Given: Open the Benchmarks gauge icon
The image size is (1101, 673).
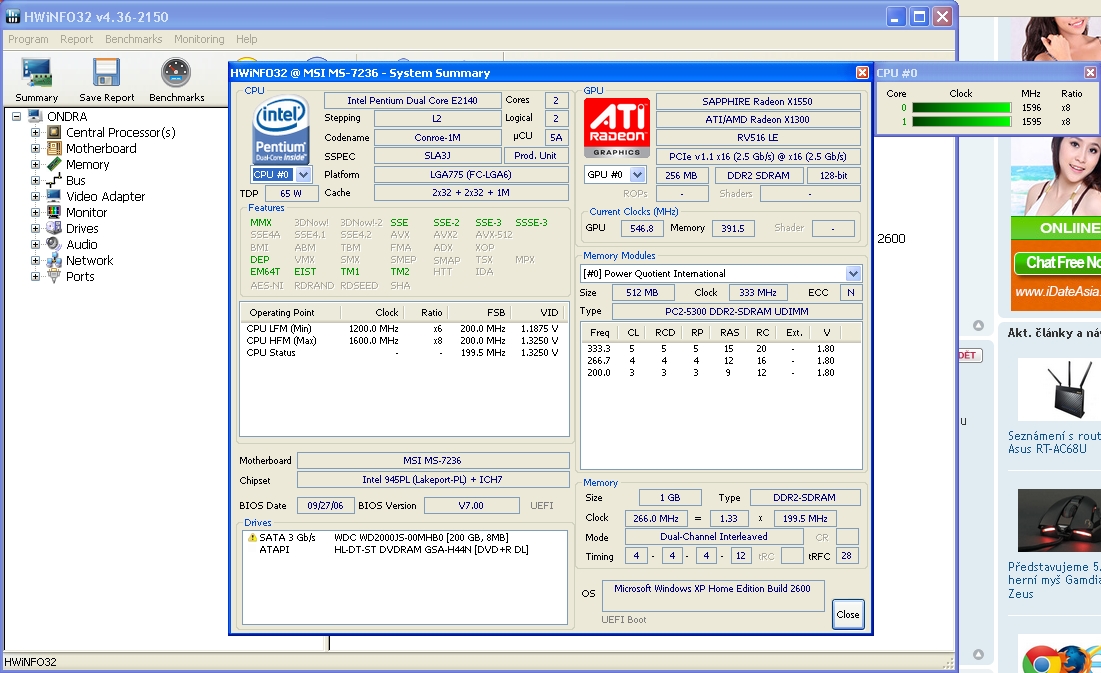Looking at the screenshot, I should [x=176, y=76].
